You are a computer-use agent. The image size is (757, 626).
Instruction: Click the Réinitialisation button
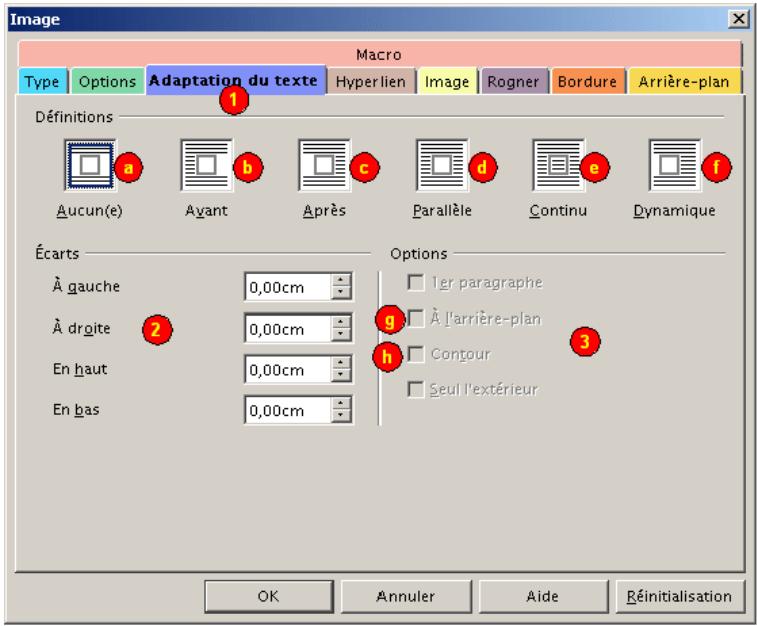coord(680,596)
